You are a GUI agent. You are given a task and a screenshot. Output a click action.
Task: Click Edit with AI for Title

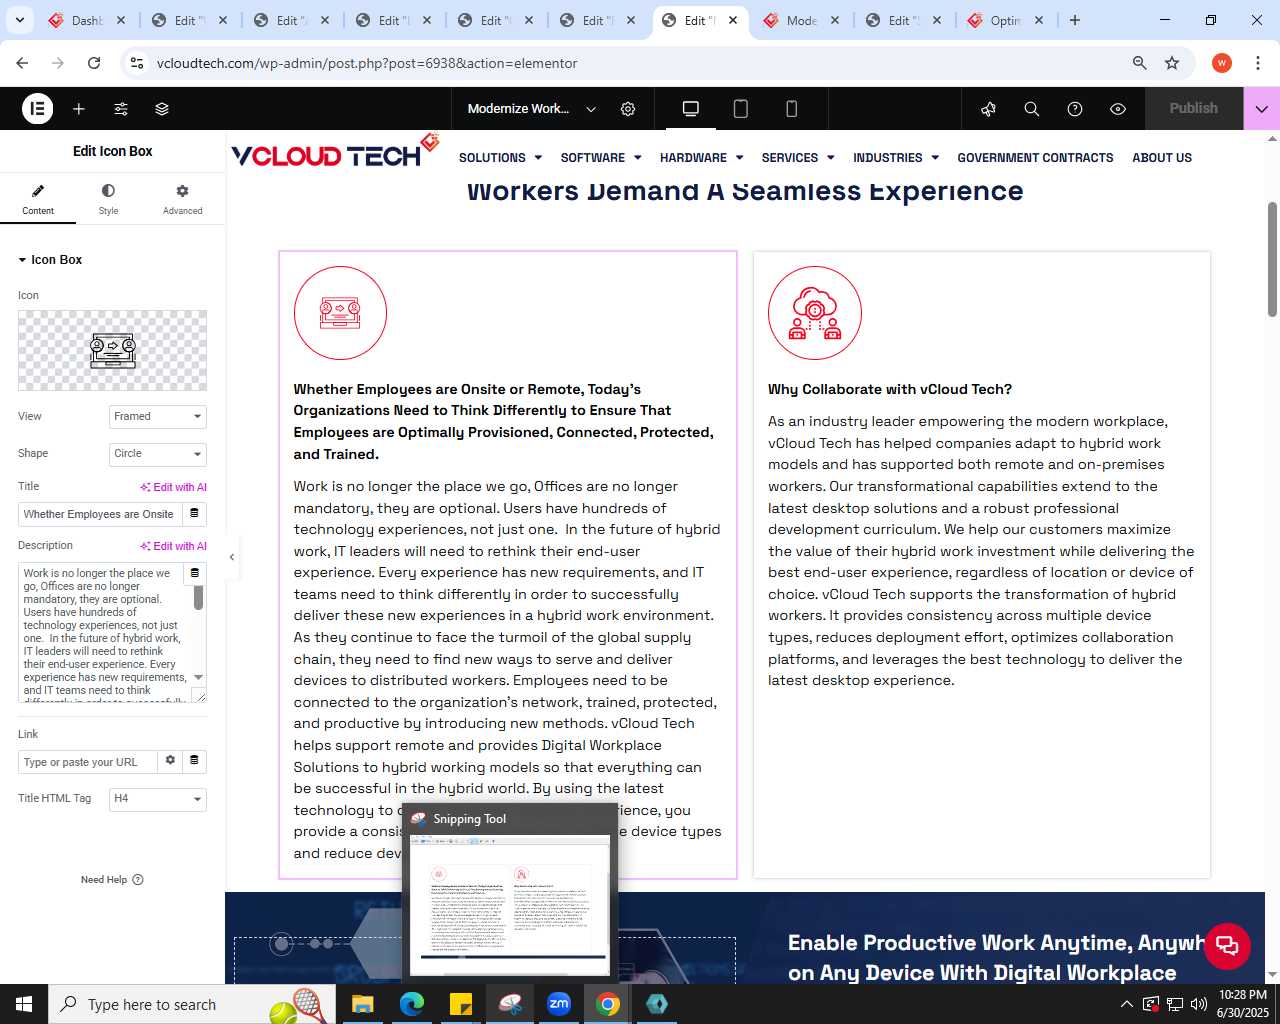(x=173, y=487)
